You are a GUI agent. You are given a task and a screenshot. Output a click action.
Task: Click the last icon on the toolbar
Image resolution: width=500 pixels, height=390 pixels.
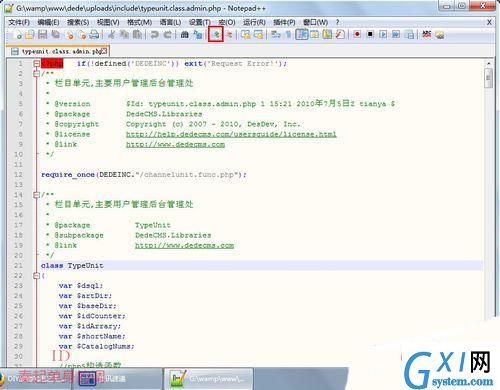point(440,35)
